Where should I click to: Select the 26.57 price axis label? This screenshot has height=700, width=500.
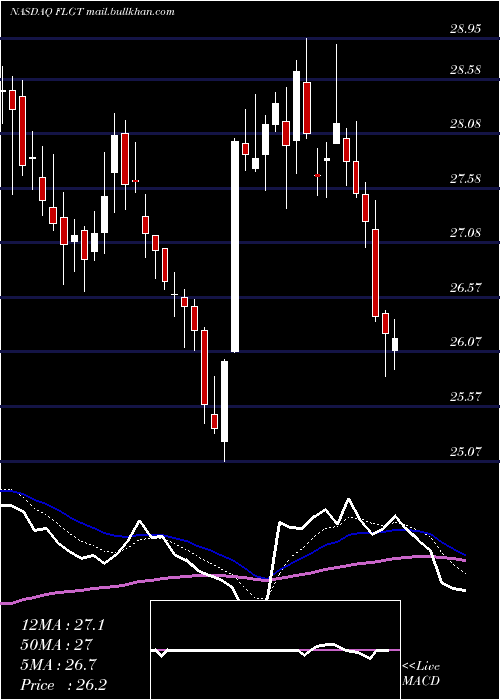465,288
